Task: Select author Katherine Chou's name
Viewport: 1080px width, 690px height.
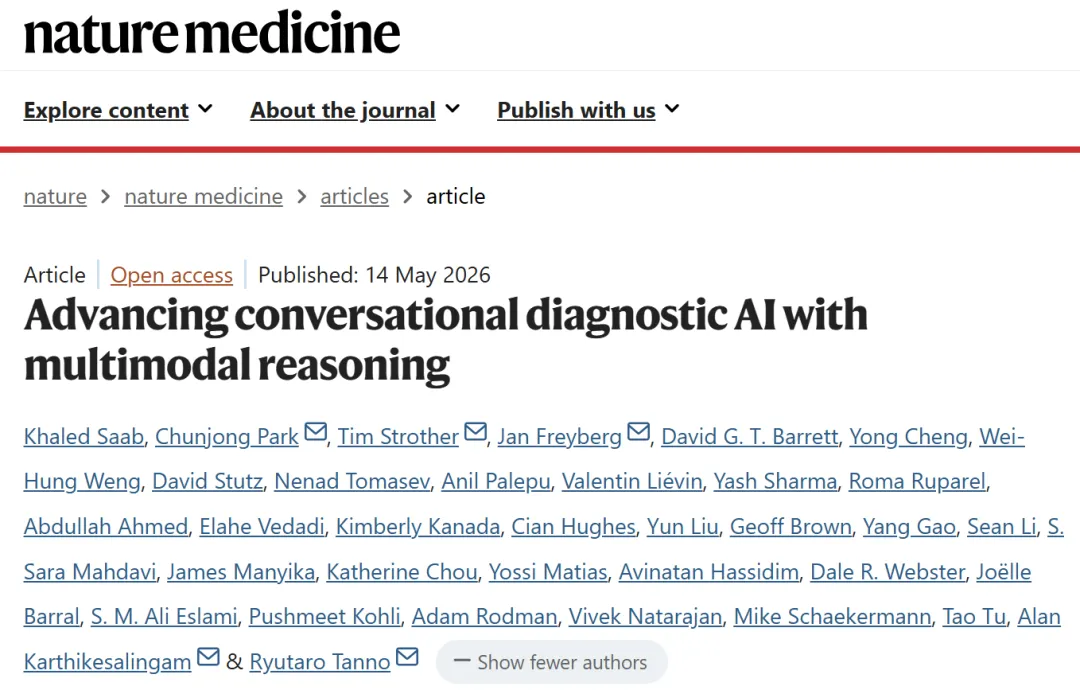Action: [402, 572]
